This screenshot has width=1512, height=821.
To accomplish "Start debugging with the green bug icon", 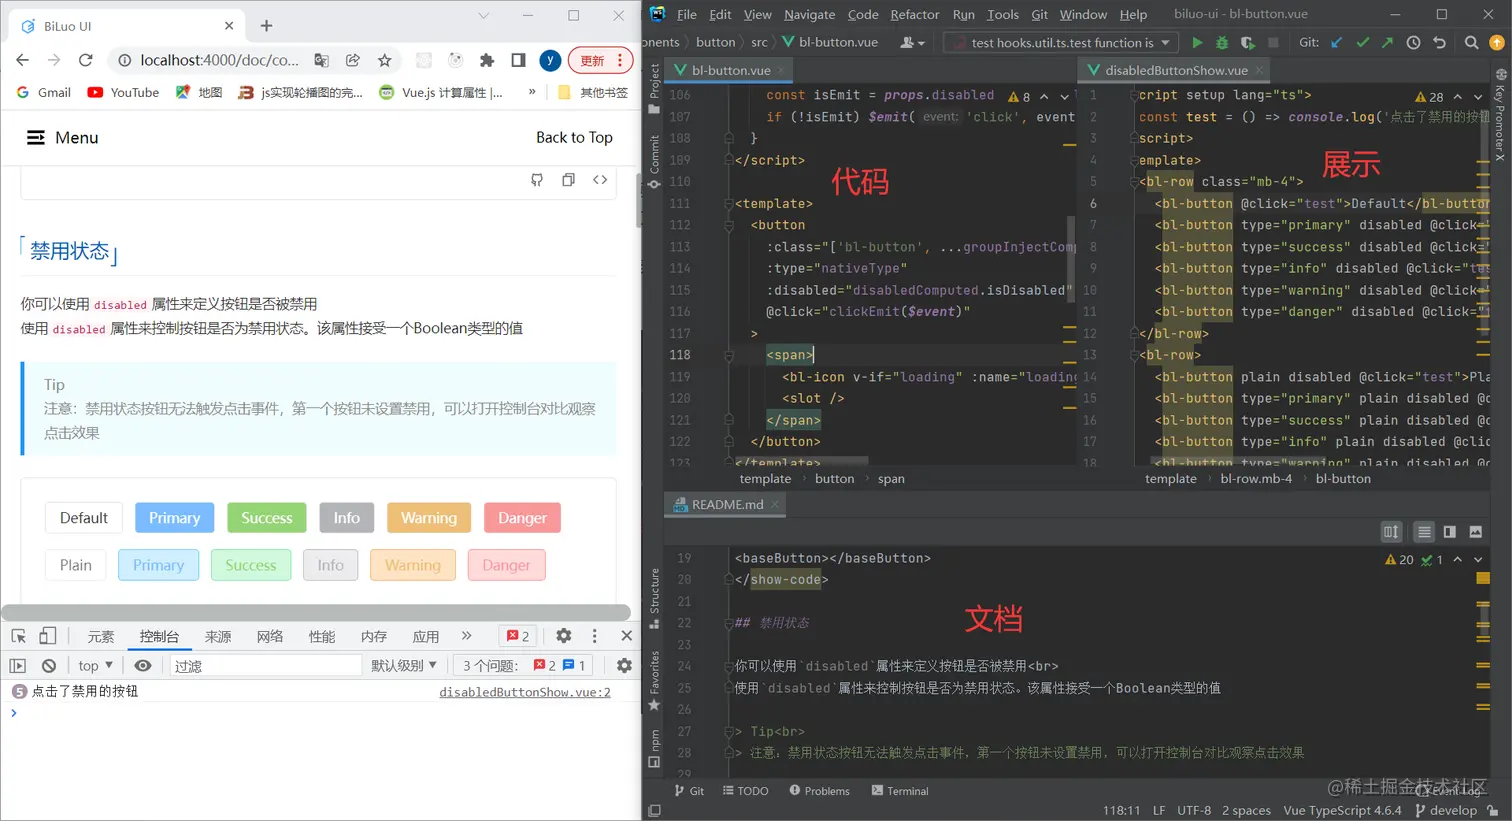I will pos(1222,42).
